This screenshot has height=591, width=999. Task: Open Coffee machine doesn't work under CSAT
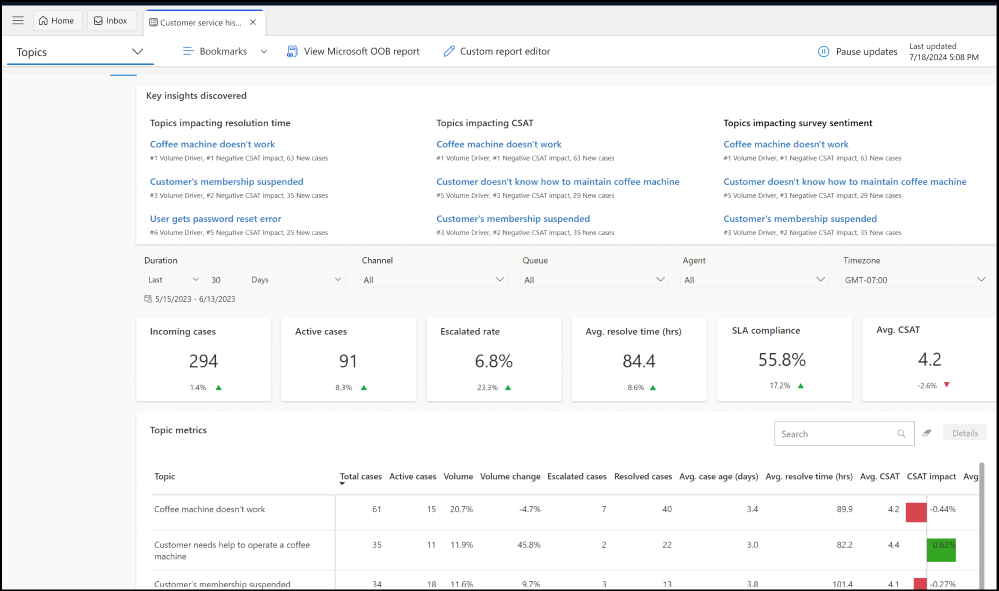click(499, 145)
